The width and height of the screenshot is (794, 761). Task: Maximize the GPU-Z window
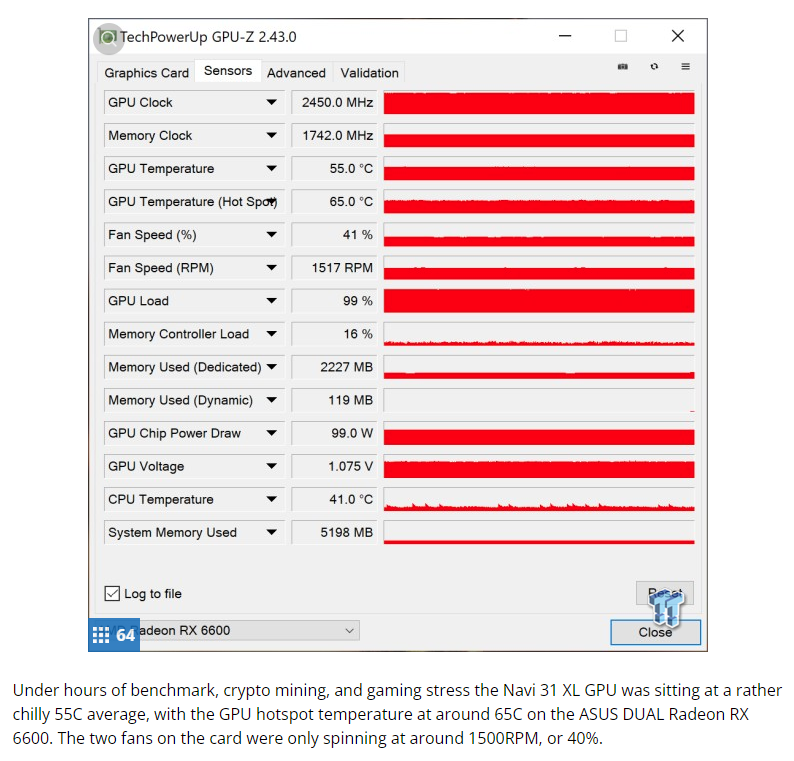[x=621, y=36]
